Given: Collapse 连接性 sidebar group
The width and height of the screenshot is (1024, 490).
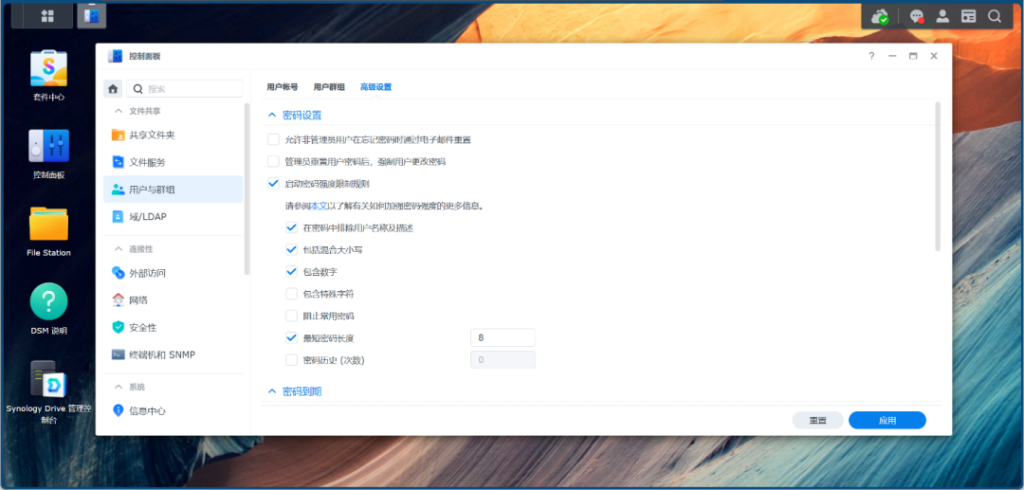Looking at the screenshot, I should click(118, 249).
